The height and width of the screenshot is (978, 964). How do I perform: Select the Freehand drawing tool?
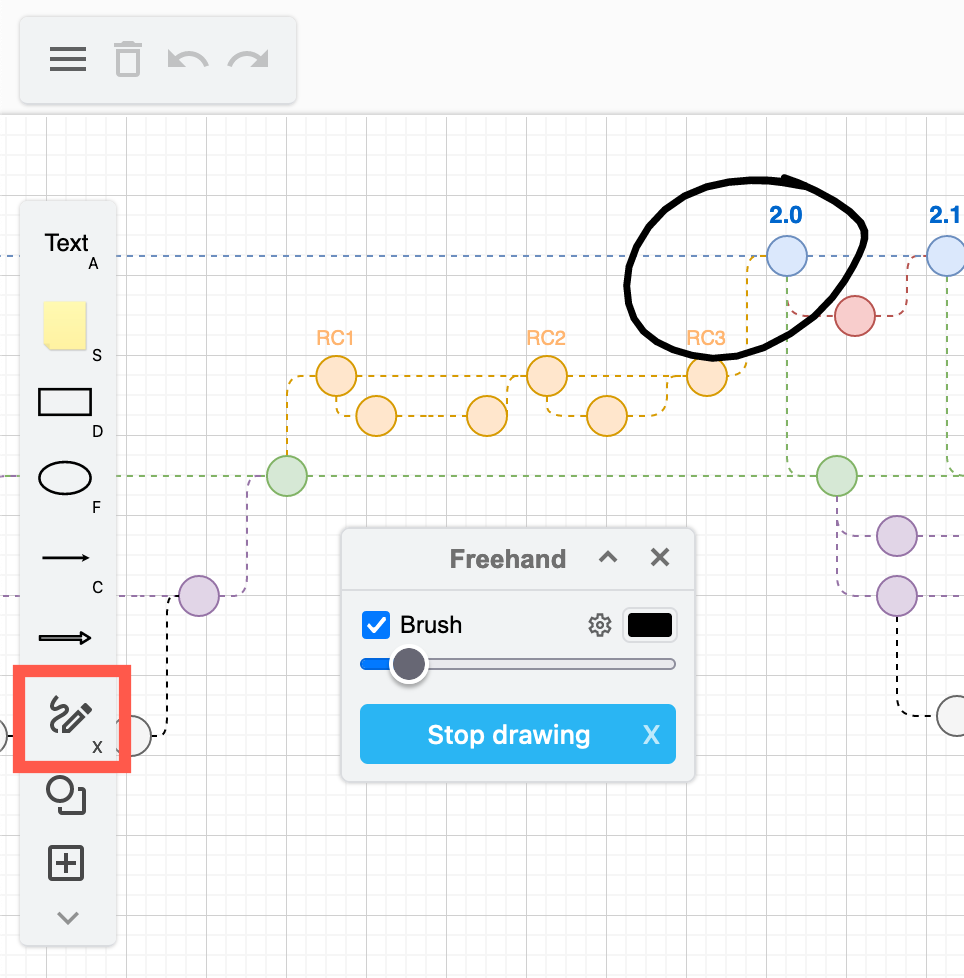pos(66,718)
